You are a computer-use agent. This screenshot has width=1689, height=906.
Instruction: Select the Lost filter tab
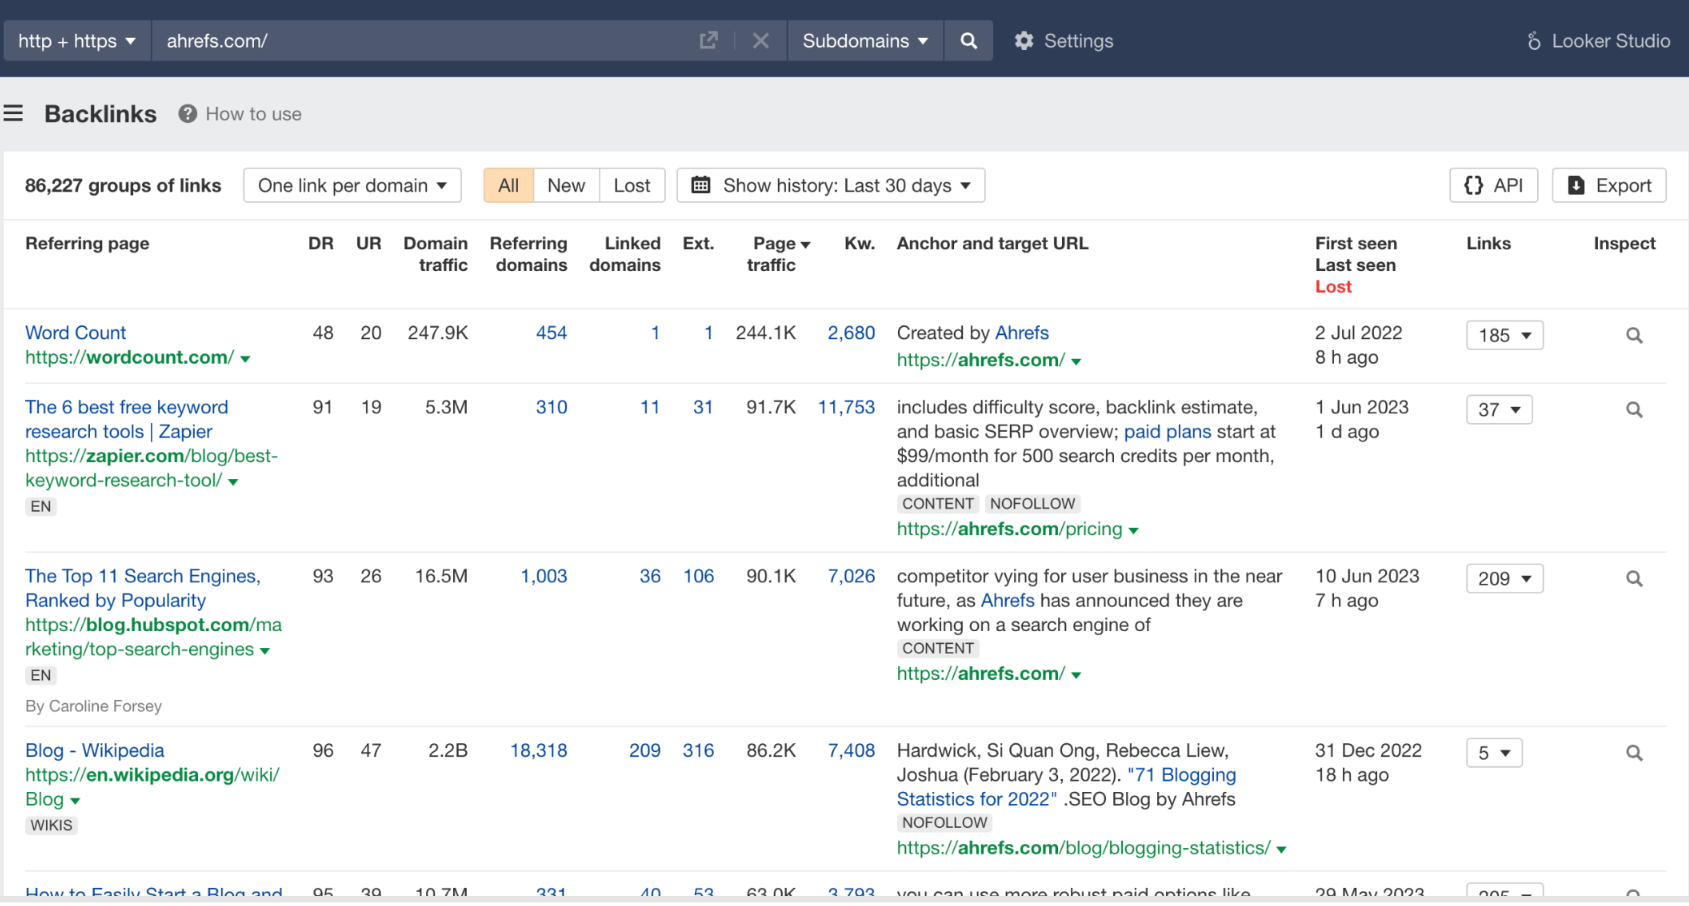point(632,185)
